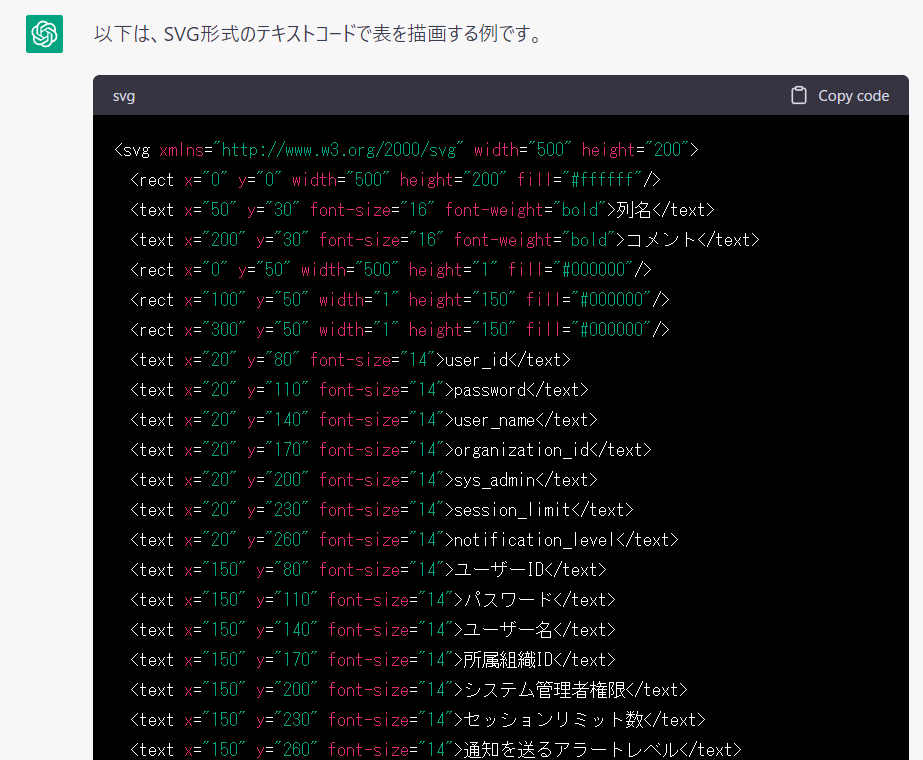Viewport: 923px width, 760px height.
Task: Click the code line with パスワード
Action: (373, 600)
